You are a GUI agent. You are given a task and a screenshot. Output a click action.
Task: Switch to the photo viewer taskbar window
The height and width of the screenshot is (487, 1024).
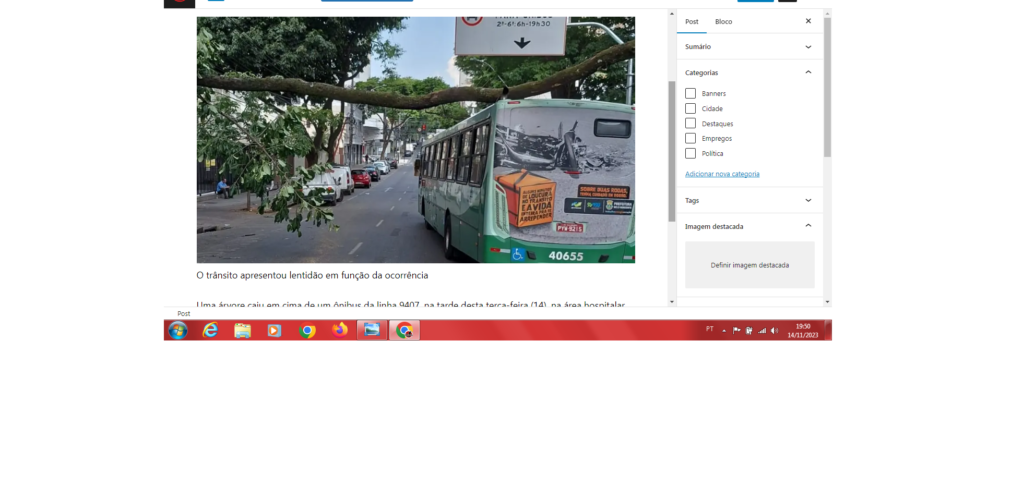pos(372,330)
